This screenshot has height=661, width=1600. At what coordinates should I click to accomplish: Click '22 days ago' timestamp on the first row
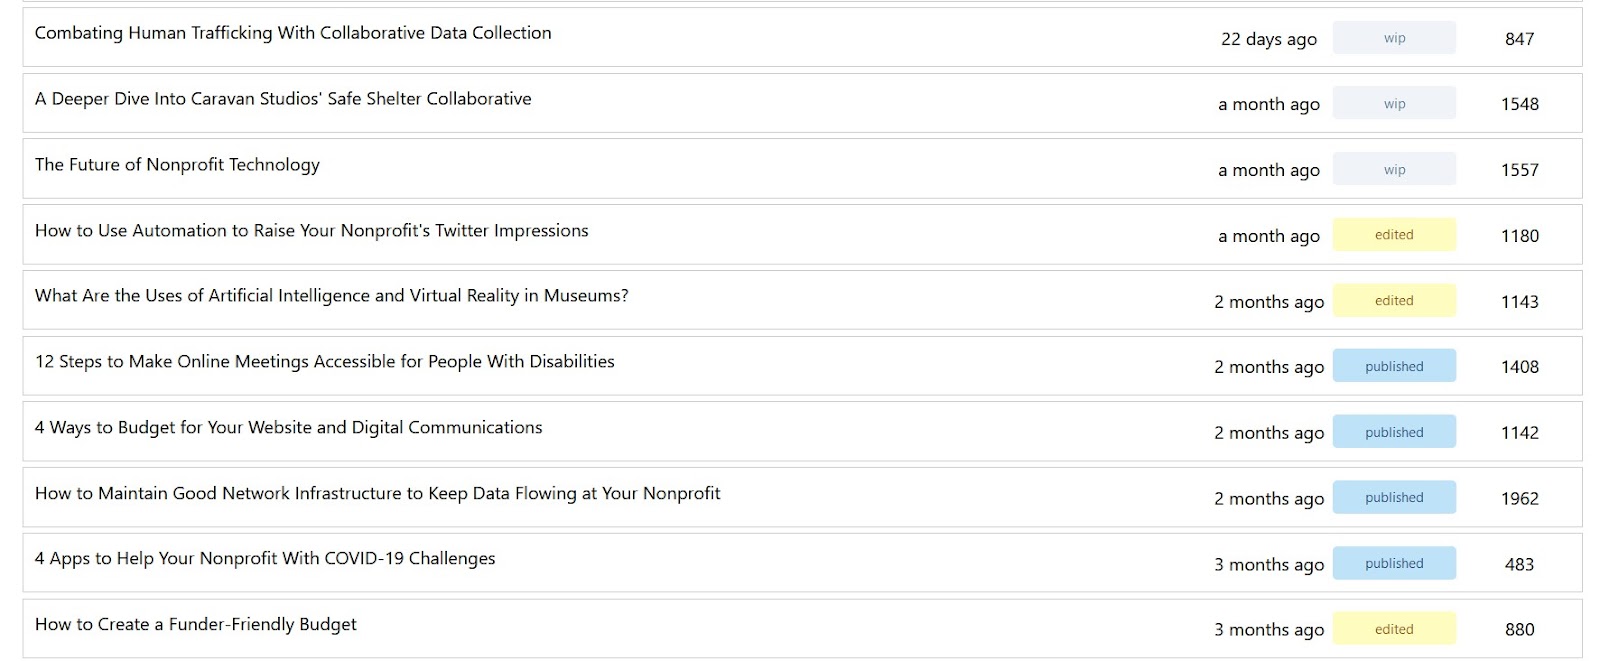pos(1268,39)
